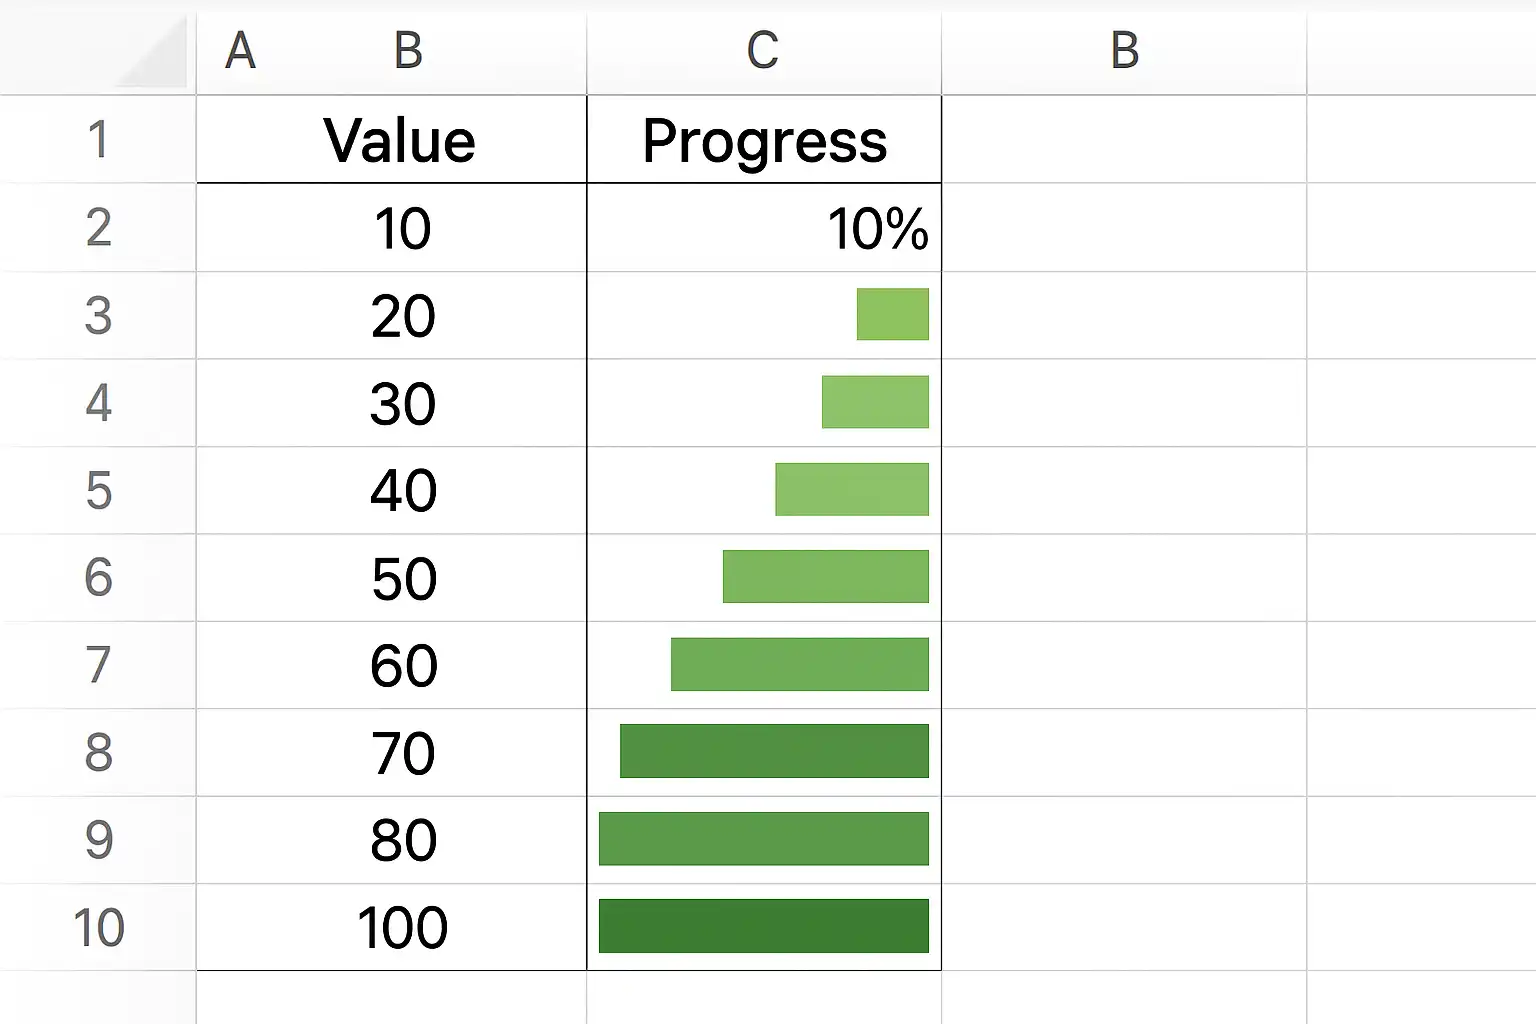The height and width of the screenshot is (1024, 1536).
Task: Select the column A header letter
Action: 240,50
